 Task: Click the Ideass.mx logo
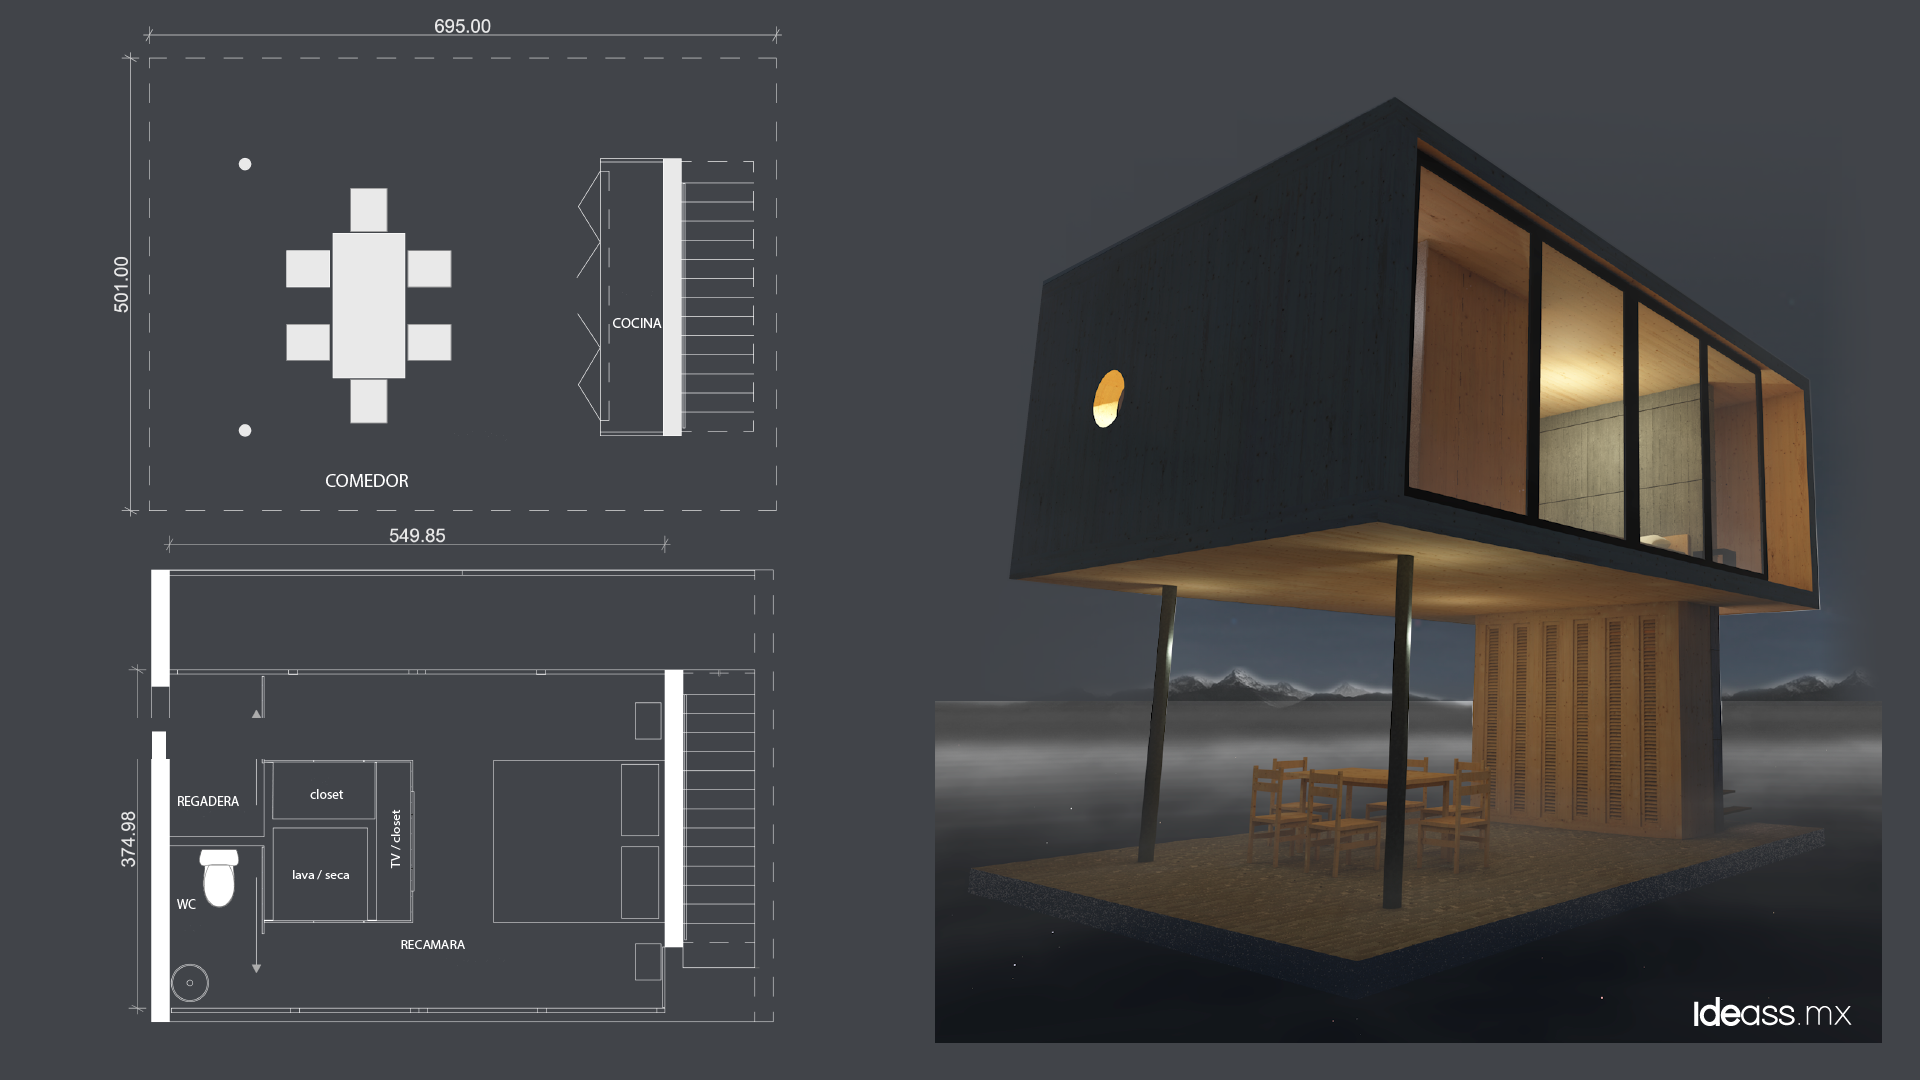pos(1771,1013)
